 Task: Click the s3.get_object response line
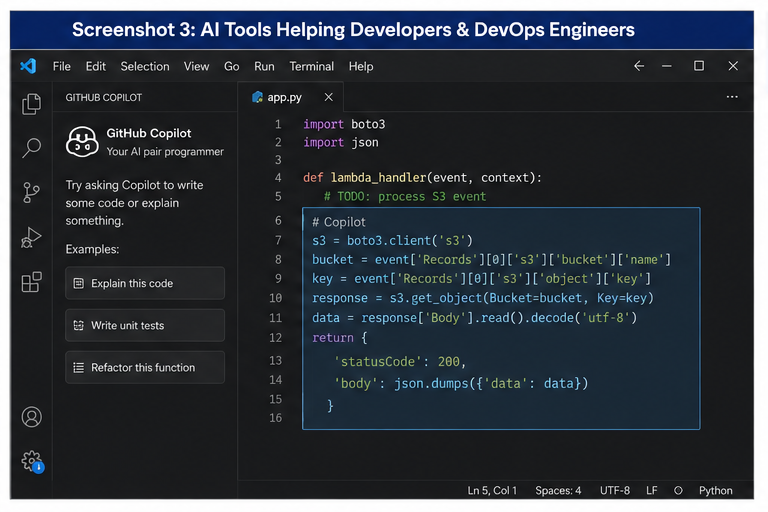[483, 298]
